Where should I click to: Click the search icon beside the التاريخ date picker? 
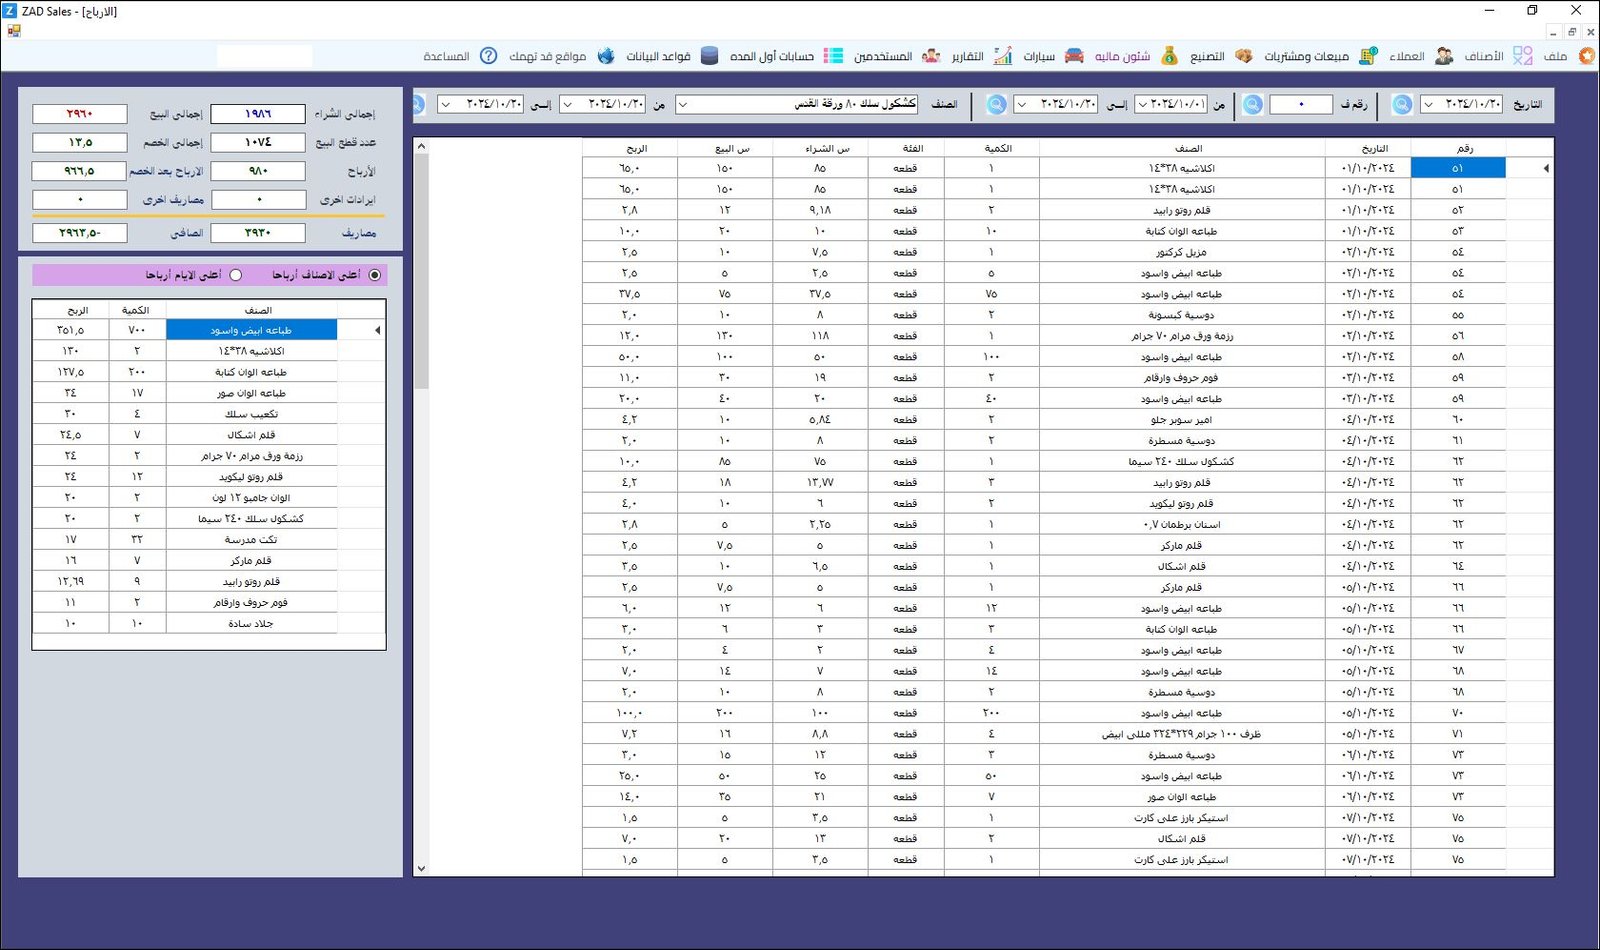point(1402,104)
